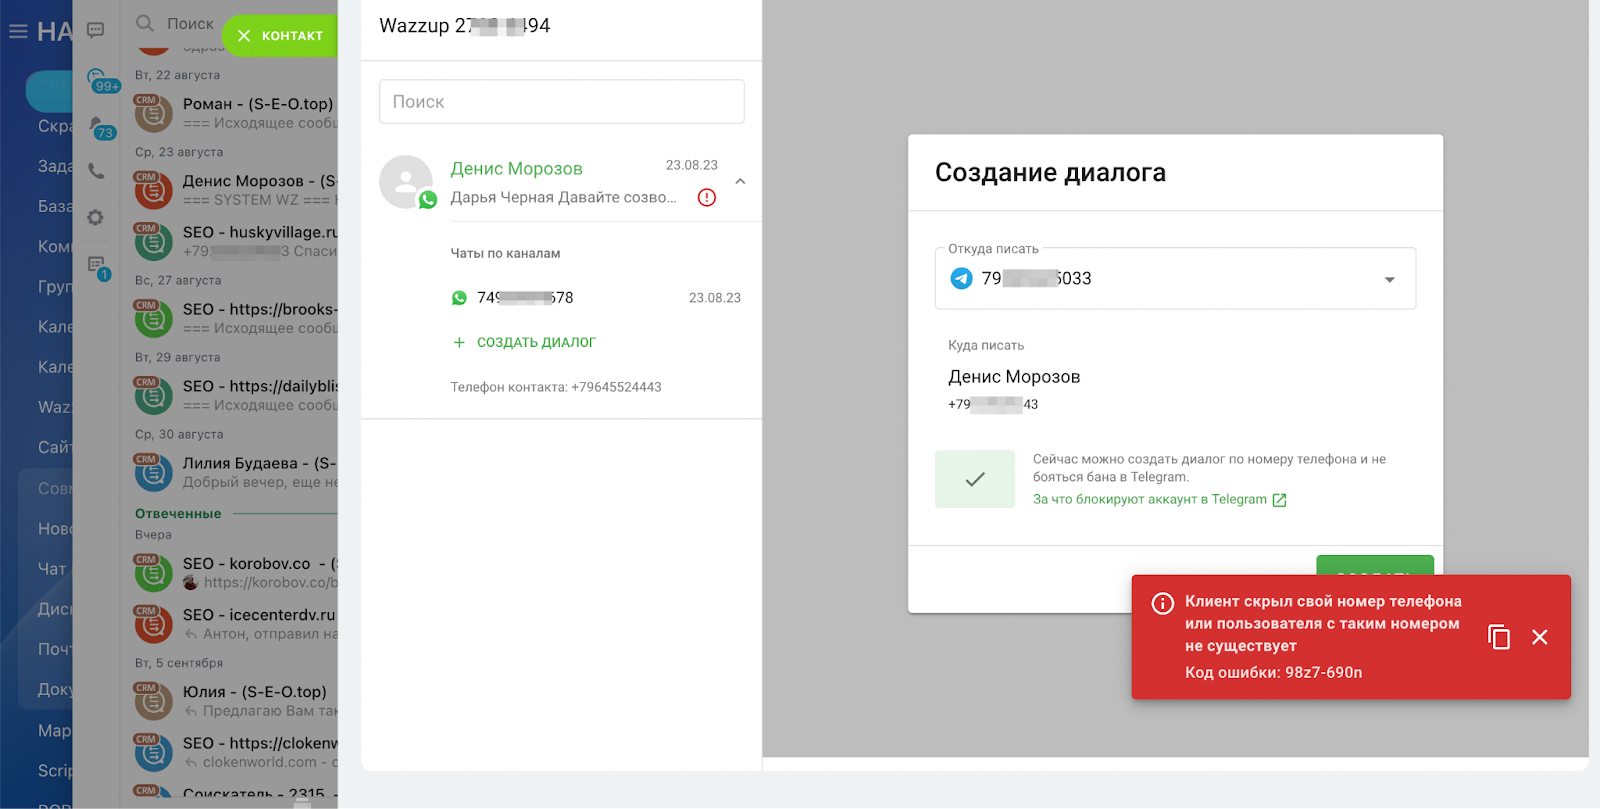Open the phone calls icon
The height and width of the screenshot is (809, 1600).
click(96, 171)
